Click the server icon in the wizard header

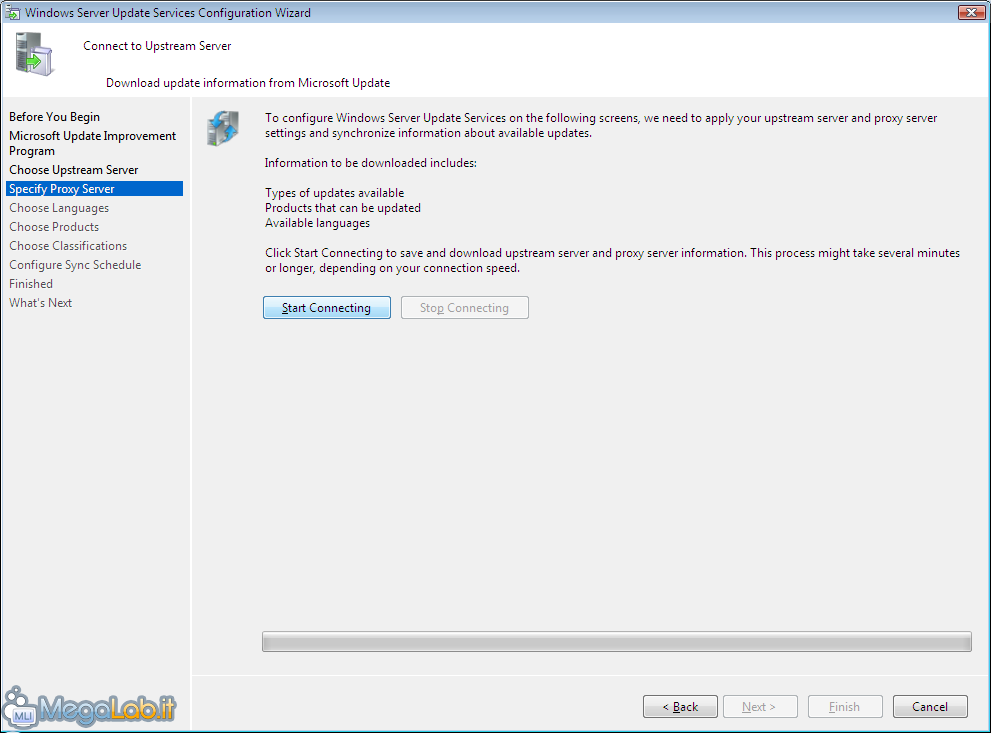click(x=34, y=54)
